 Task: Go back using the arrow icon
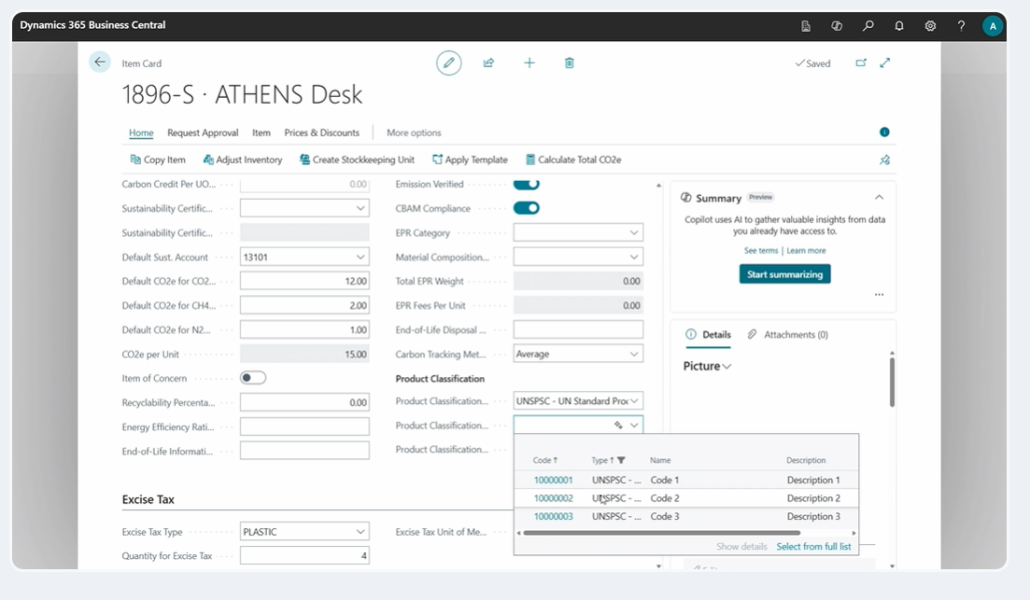point(100,62)
